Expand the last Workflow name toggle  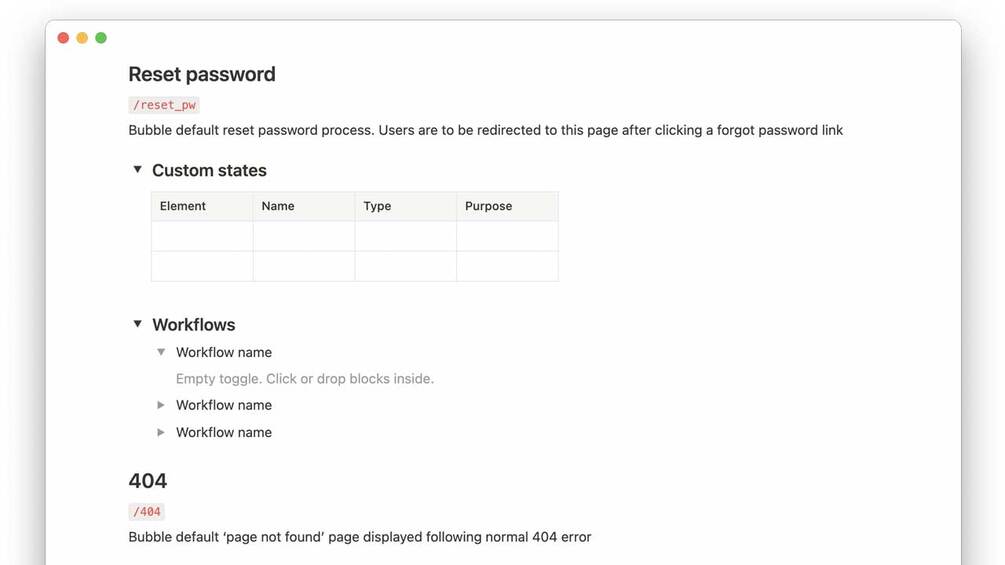(x=161, y=432)
